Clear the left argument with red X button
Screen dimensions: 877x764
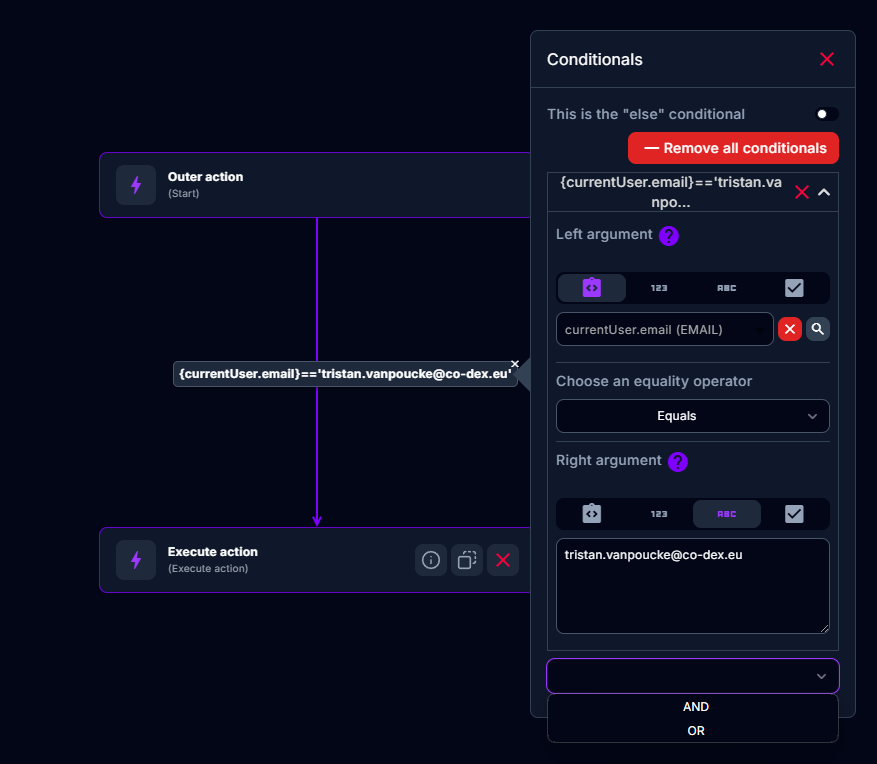[x=790, y=329]
